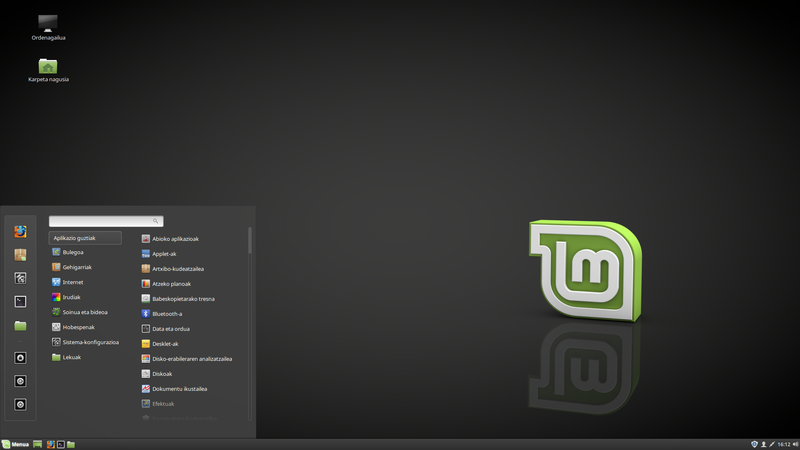Click the log out icon in favorites sidebar
Image resolution: width=800 pixels, height=450 pixels.
(20, 381)
